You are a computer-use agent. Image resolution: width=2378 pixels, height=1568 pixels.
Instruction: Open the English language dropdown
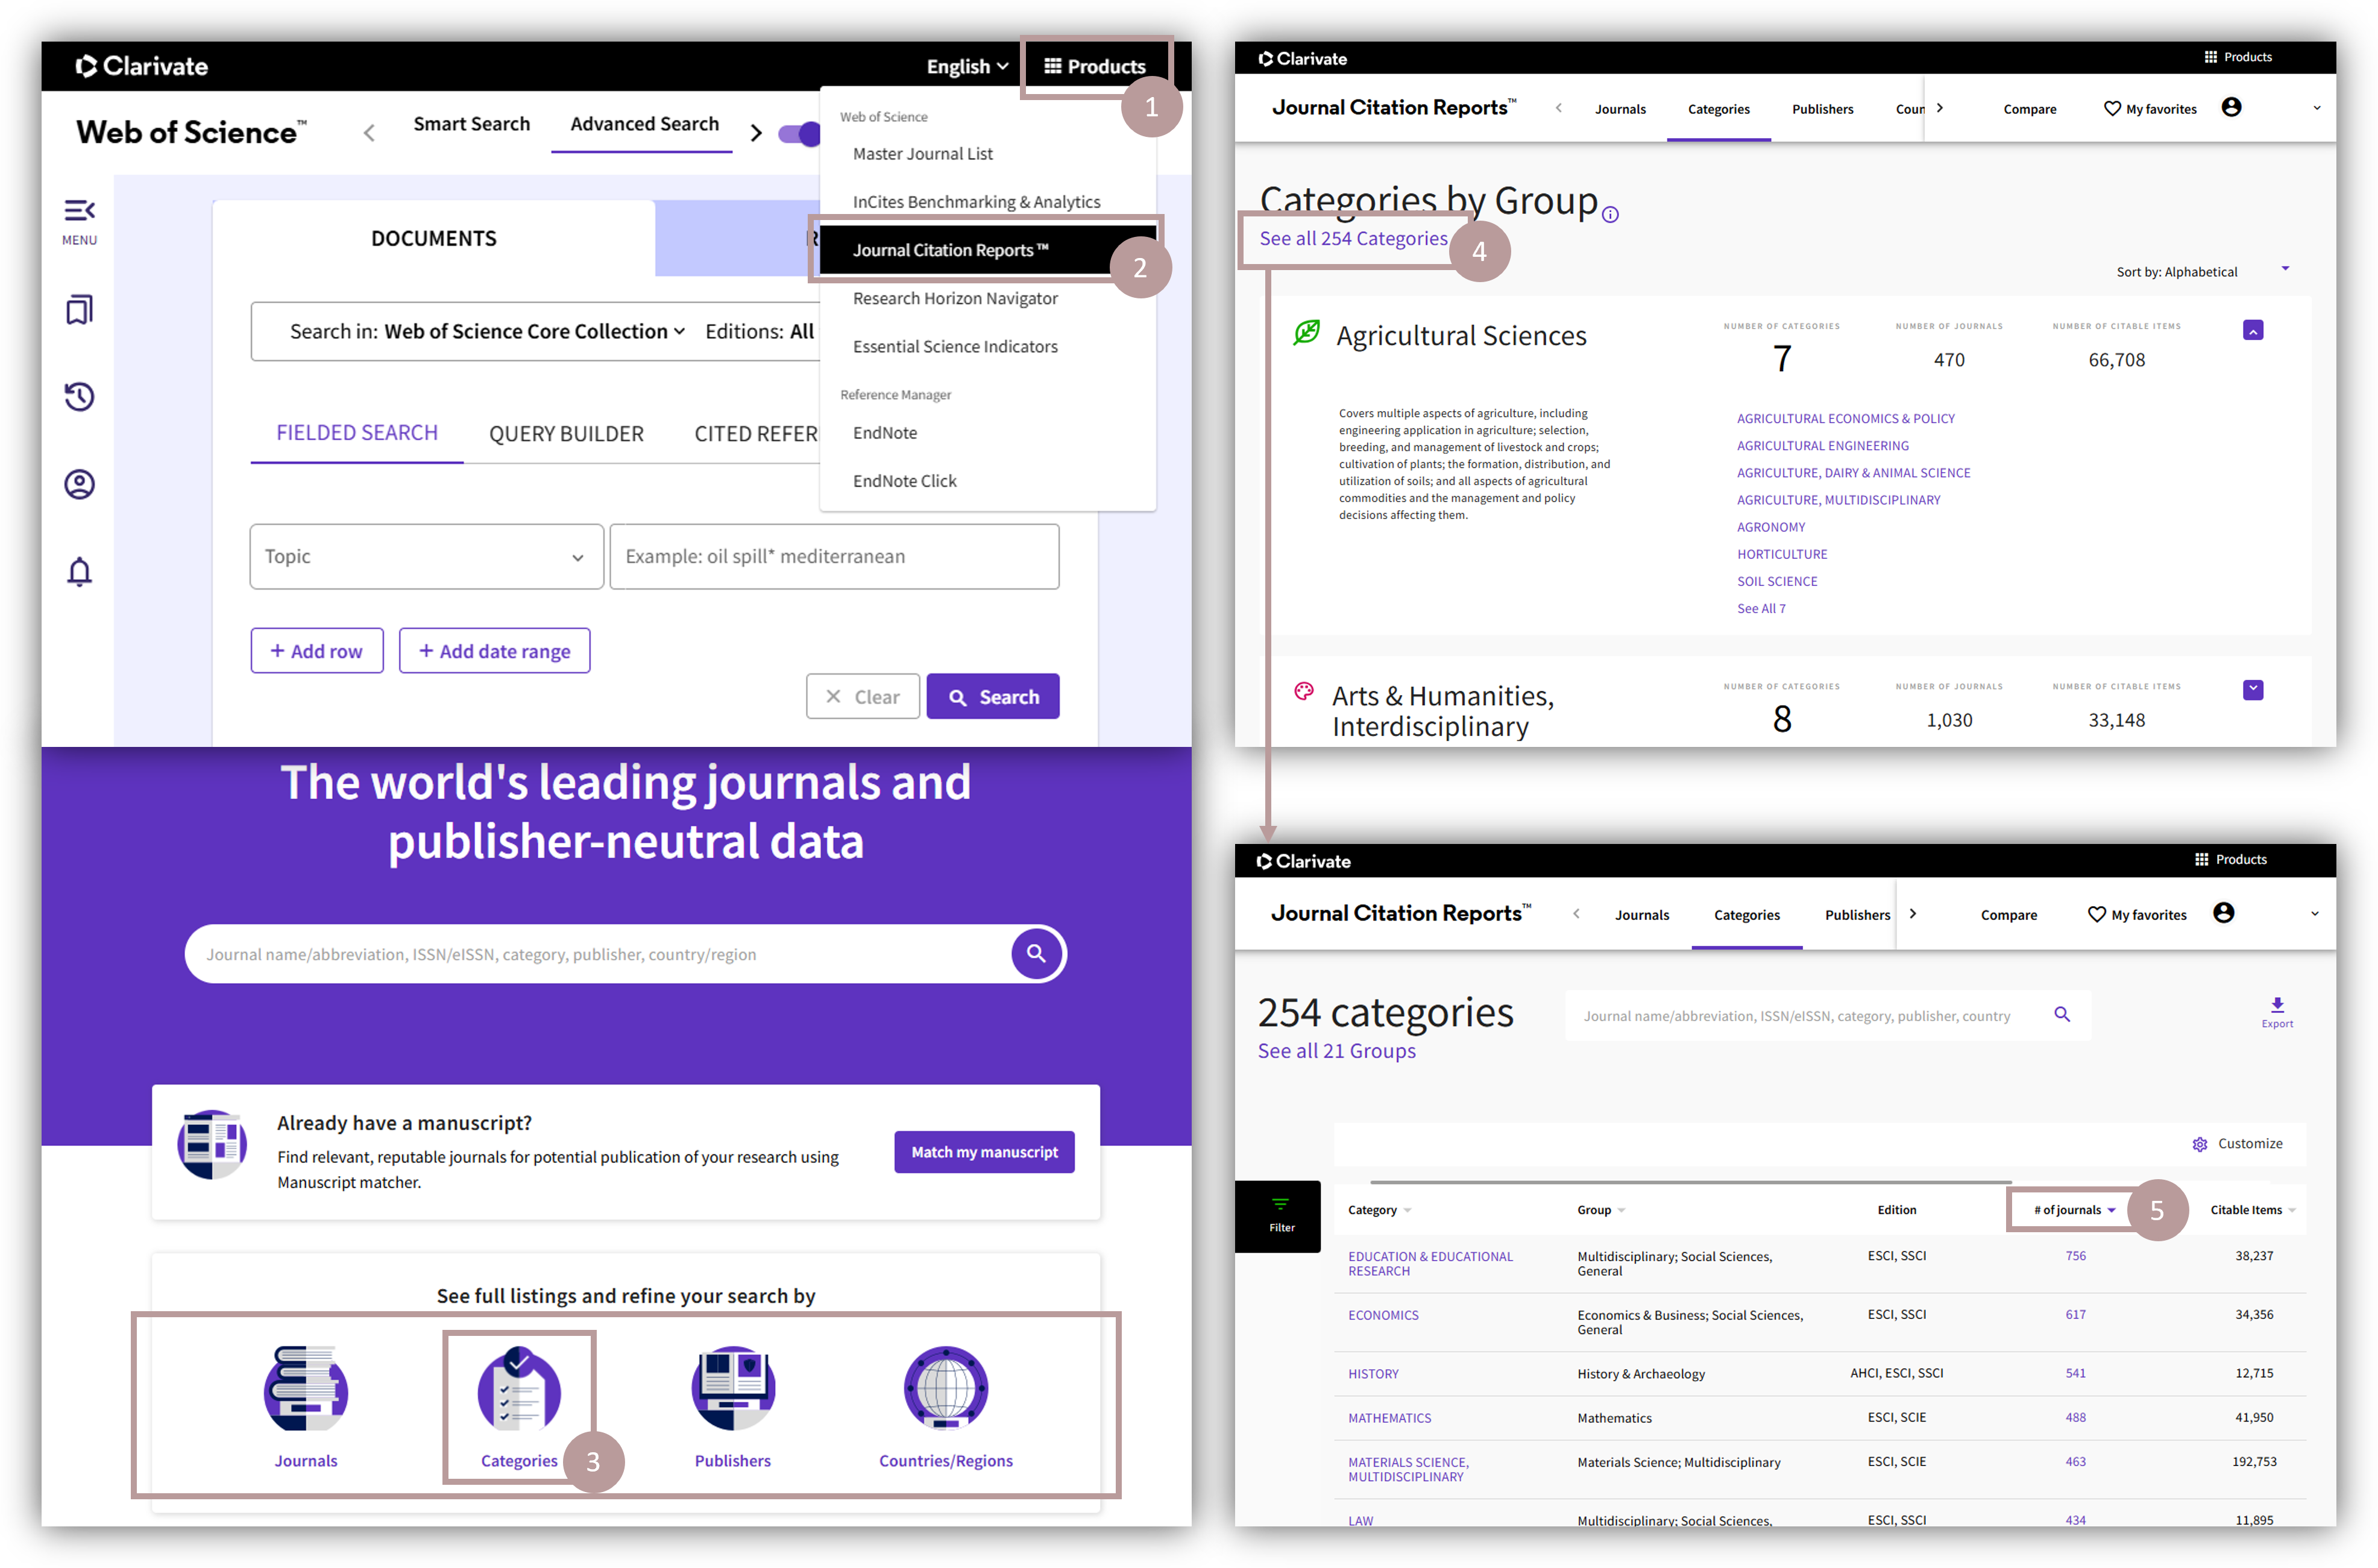tap(967, 66)
